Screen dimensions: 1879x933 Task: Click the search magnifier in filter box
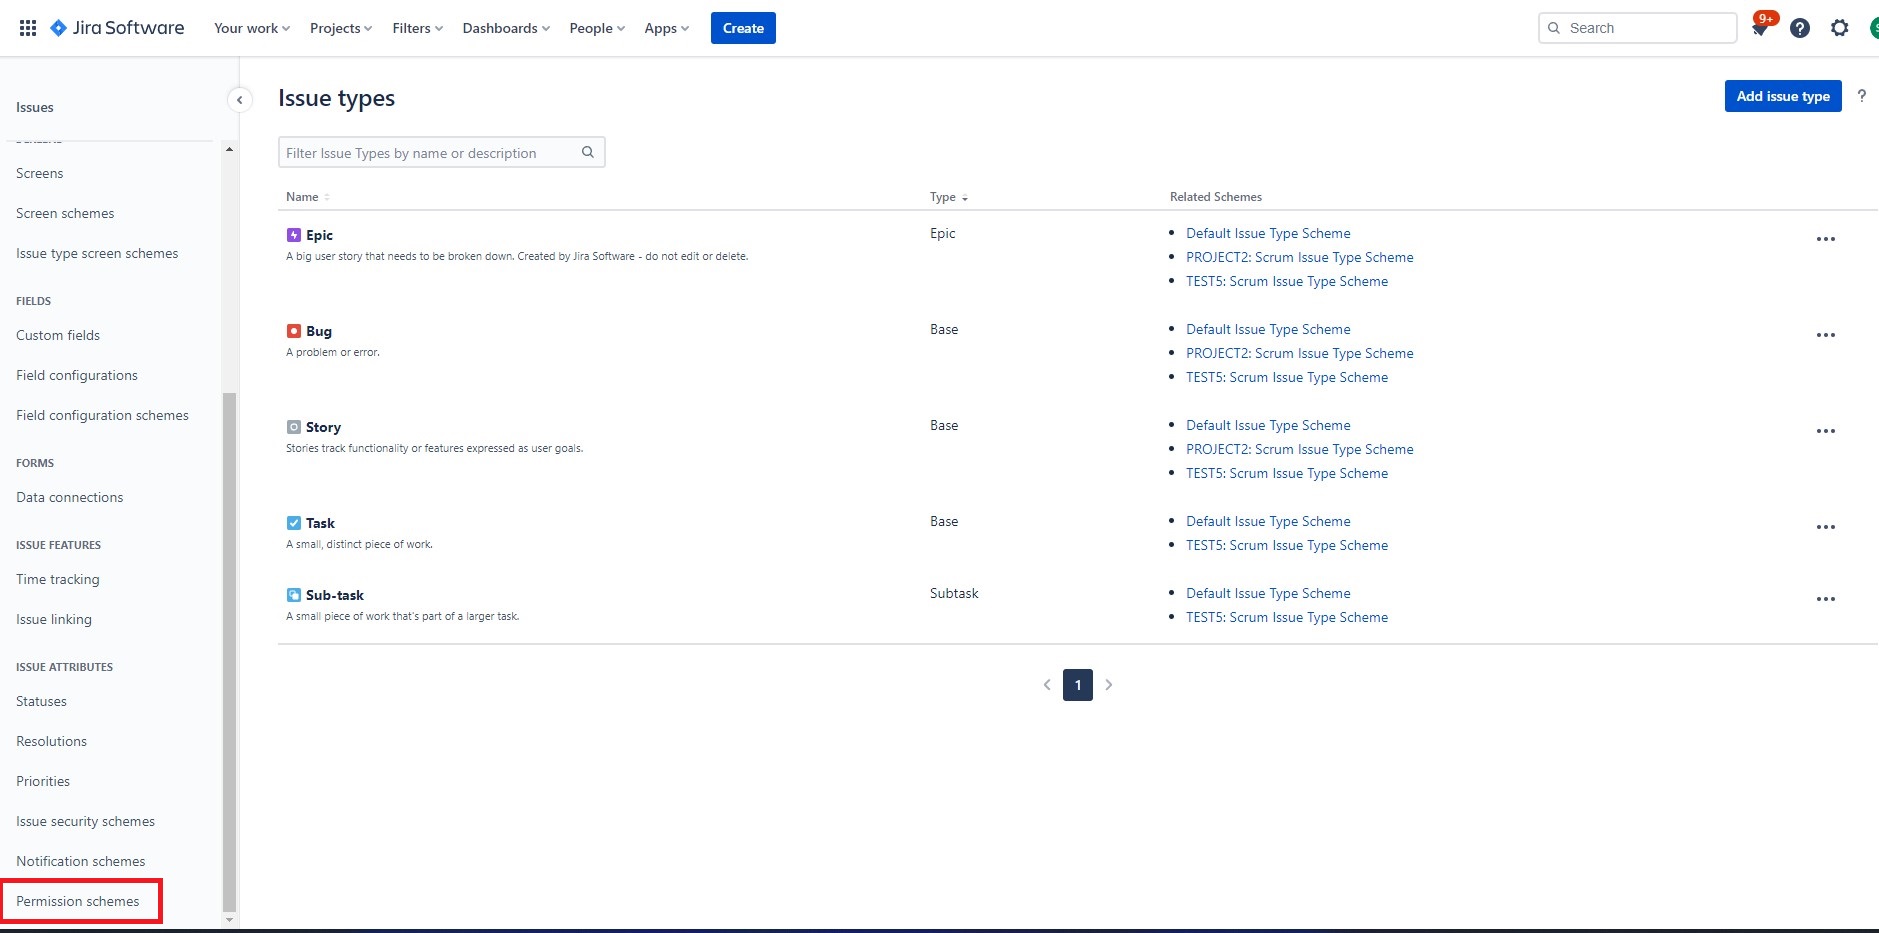(x=588, y=152)
